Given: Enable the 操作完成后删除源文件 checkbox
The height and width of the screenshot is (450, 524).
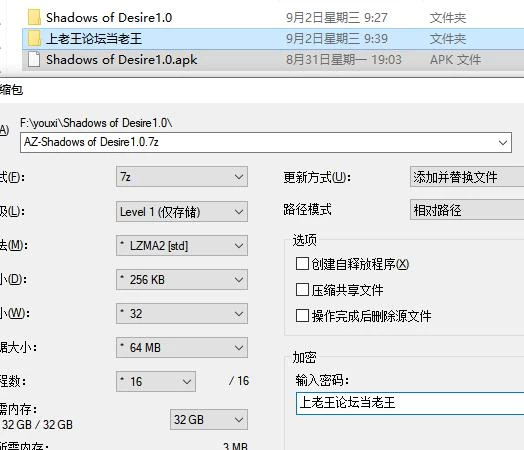Looking at the screenshot, I should coord(302,315).
